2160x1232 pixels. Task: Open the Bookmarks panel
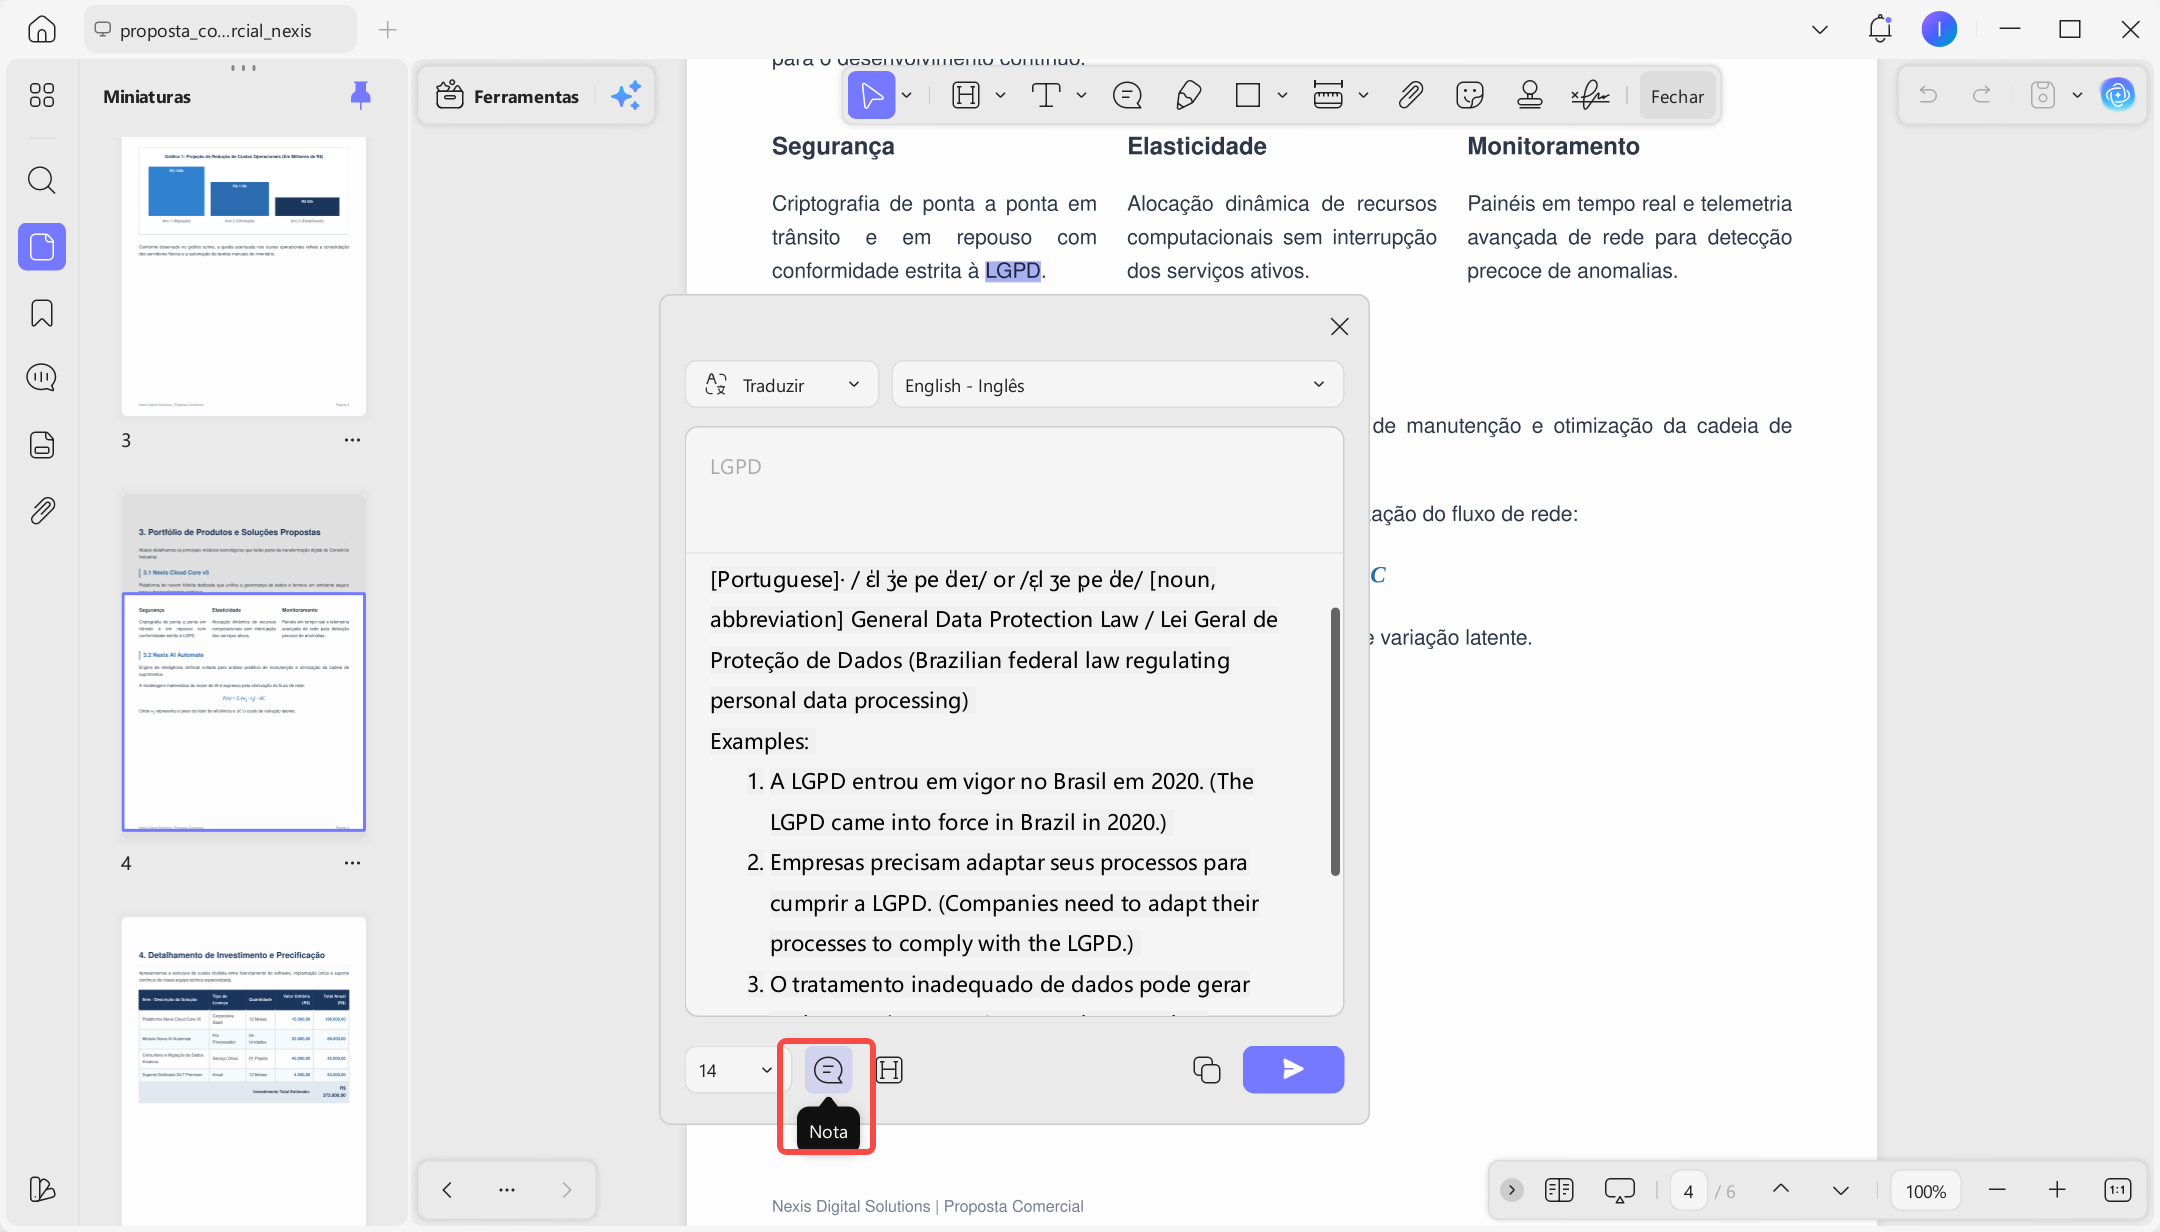point(42,313)
